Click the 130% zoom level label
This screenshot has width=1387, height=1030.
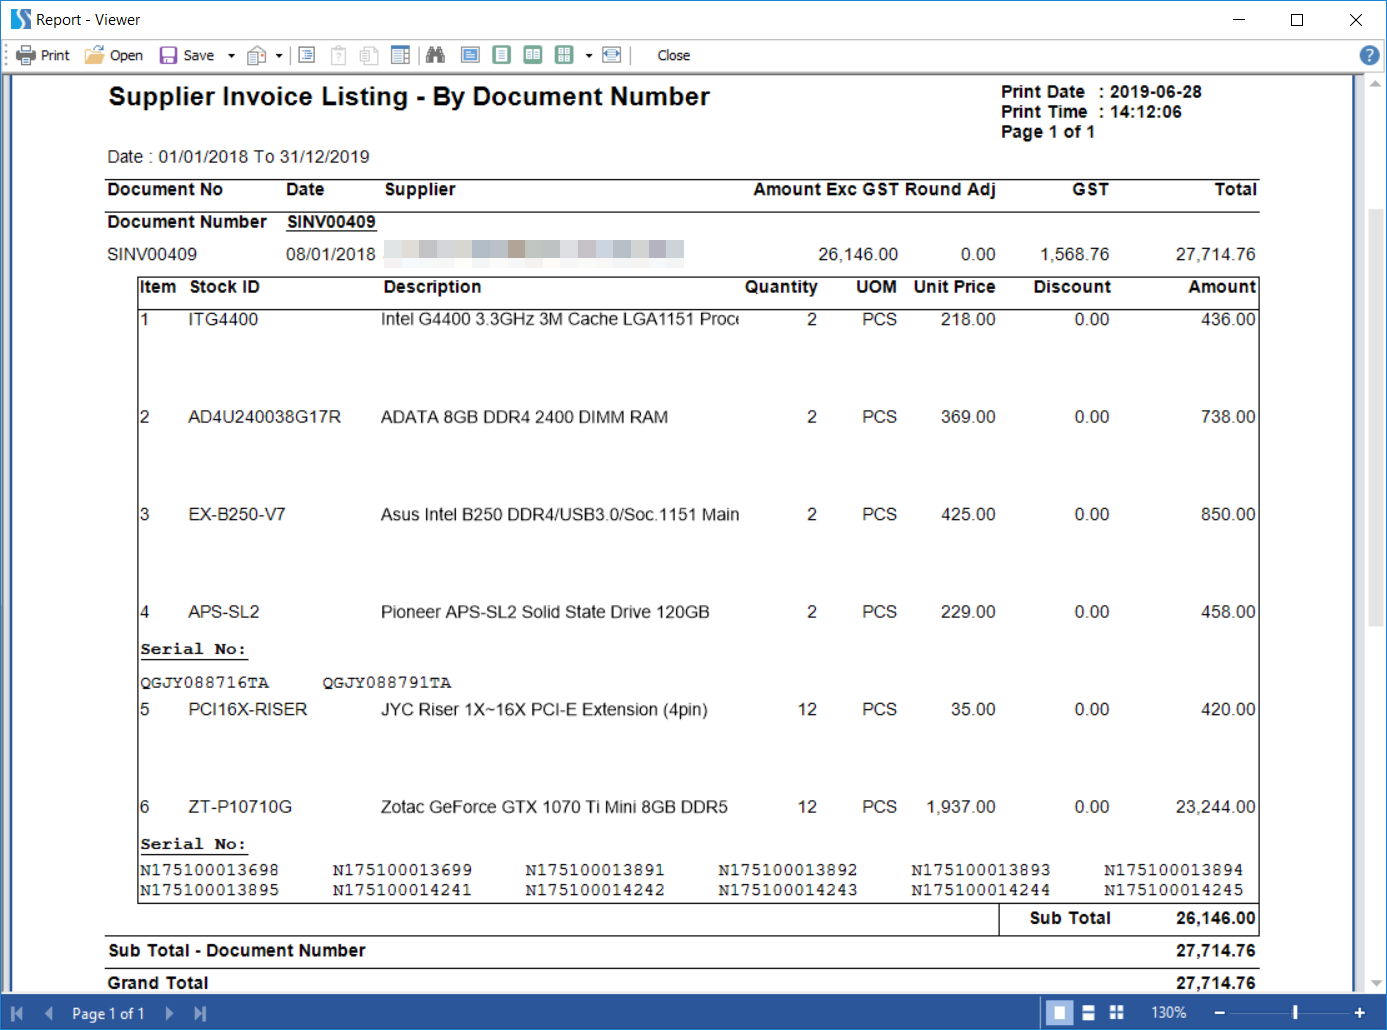(1168, 1013)
